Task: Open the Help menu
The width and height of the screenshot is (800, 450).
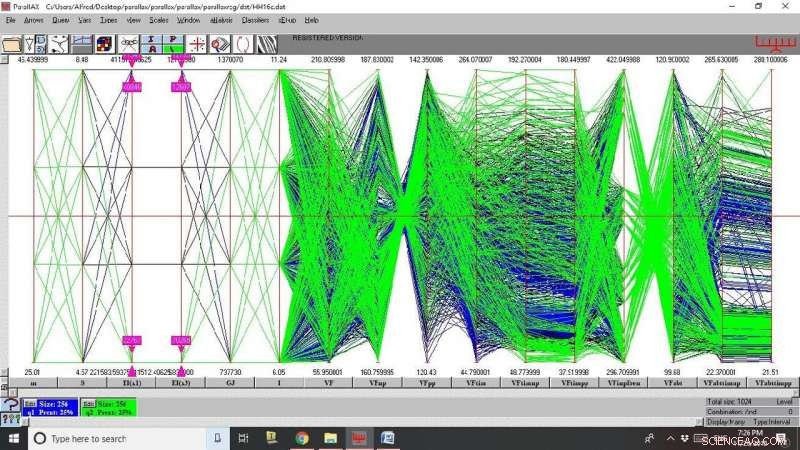Action: (311, 20)
